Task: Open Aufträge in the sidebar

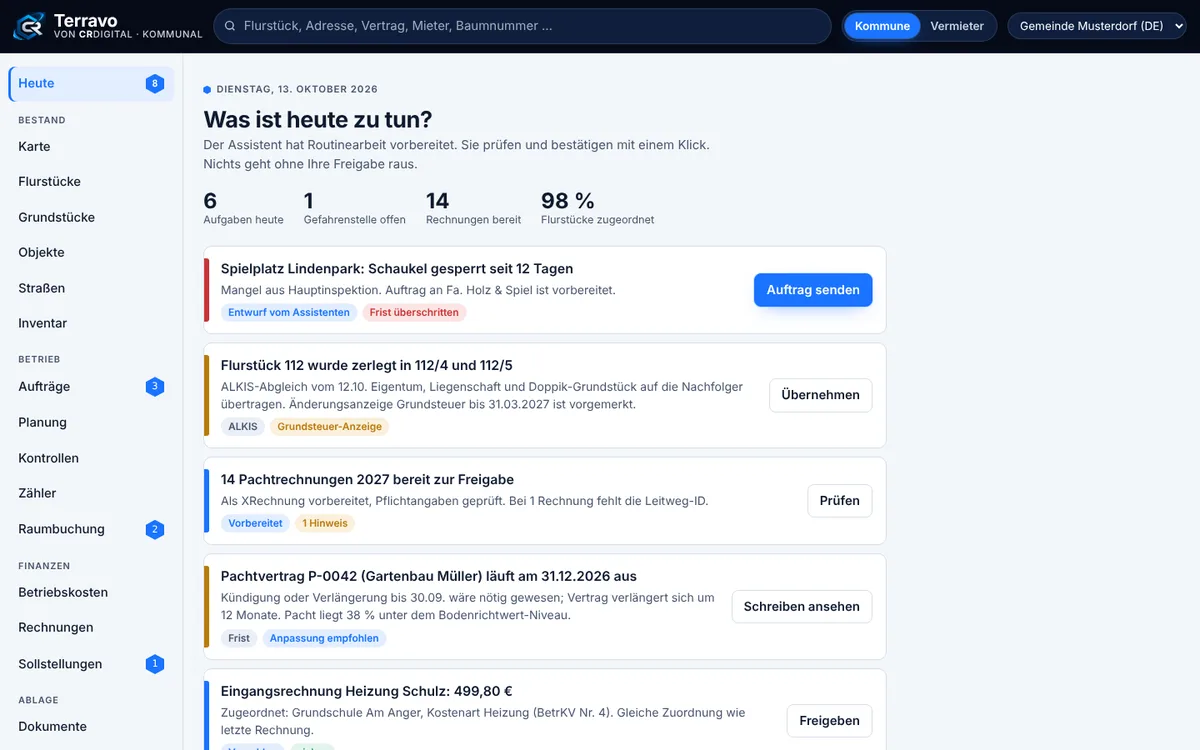Action: coord(91,387)
